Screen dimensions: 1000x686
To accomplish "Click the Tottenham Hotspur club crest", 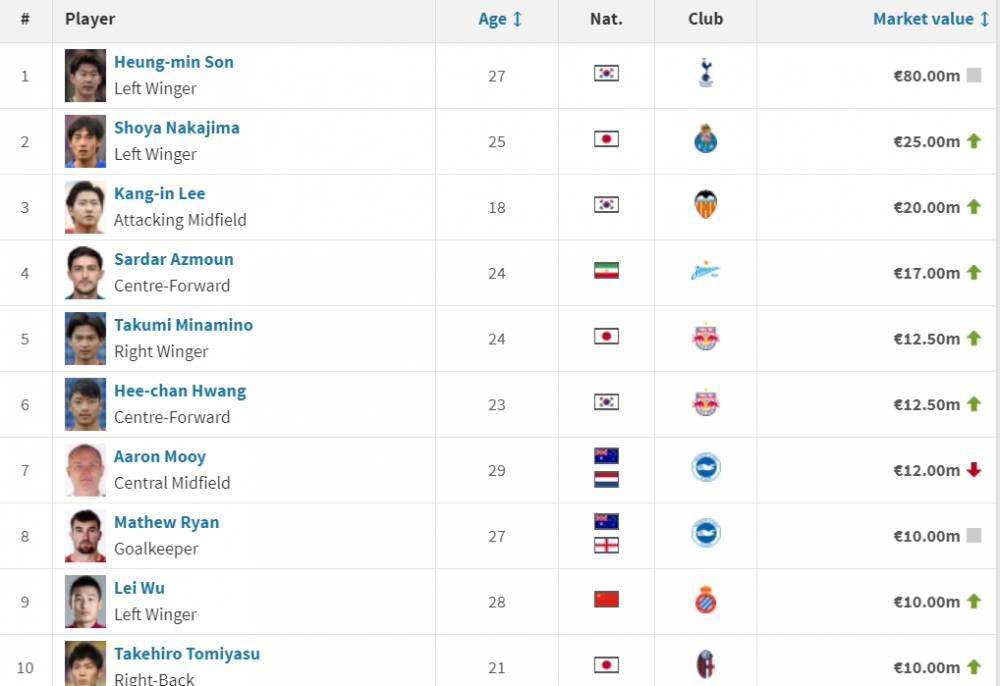I will pyautogui.click(x=705, y=73).
